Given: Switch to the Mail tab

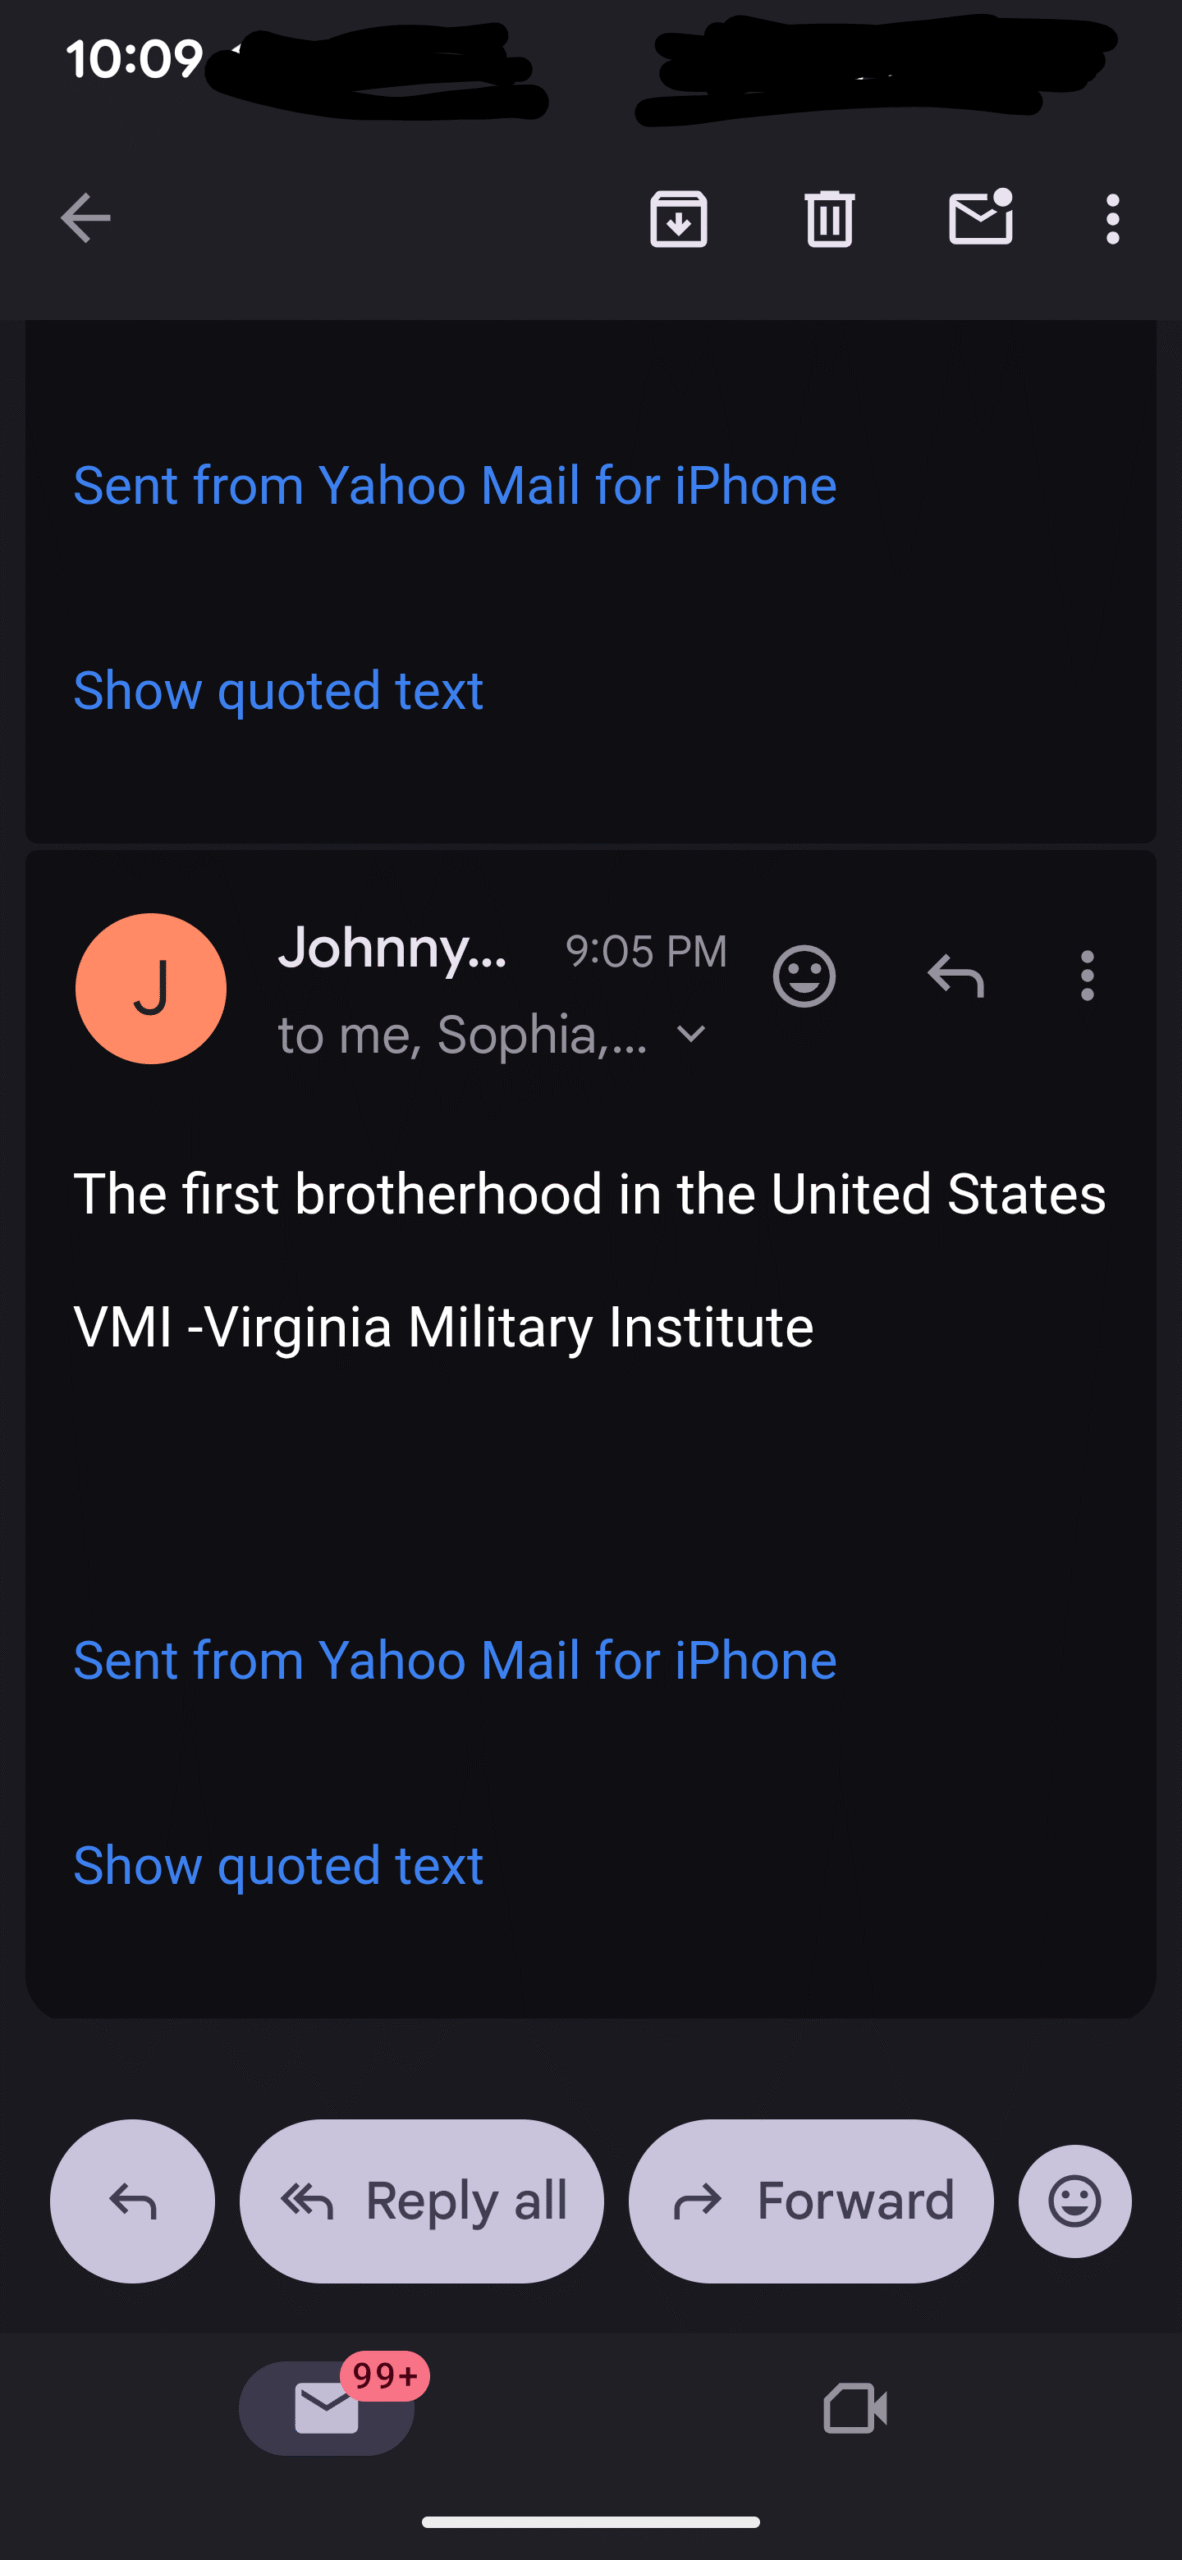Looking at the screenshot, I should click(327, 2408).
